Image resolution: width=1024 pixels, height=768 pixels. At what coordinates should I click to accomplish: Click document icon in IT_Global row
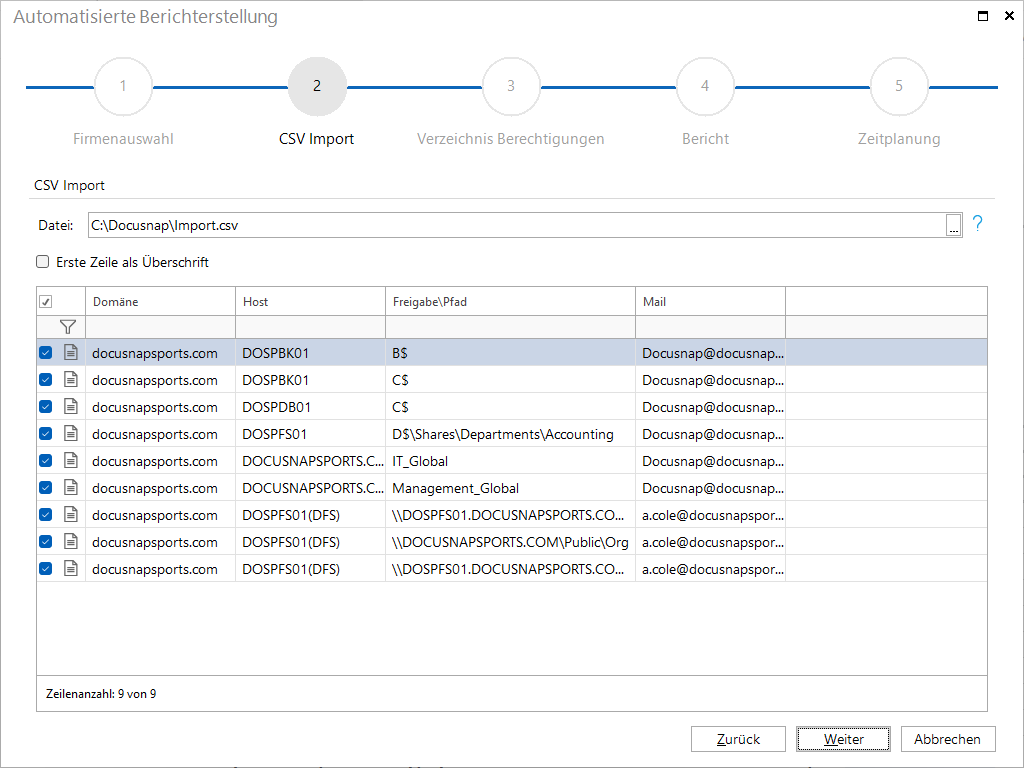click(x=71, y=460)
